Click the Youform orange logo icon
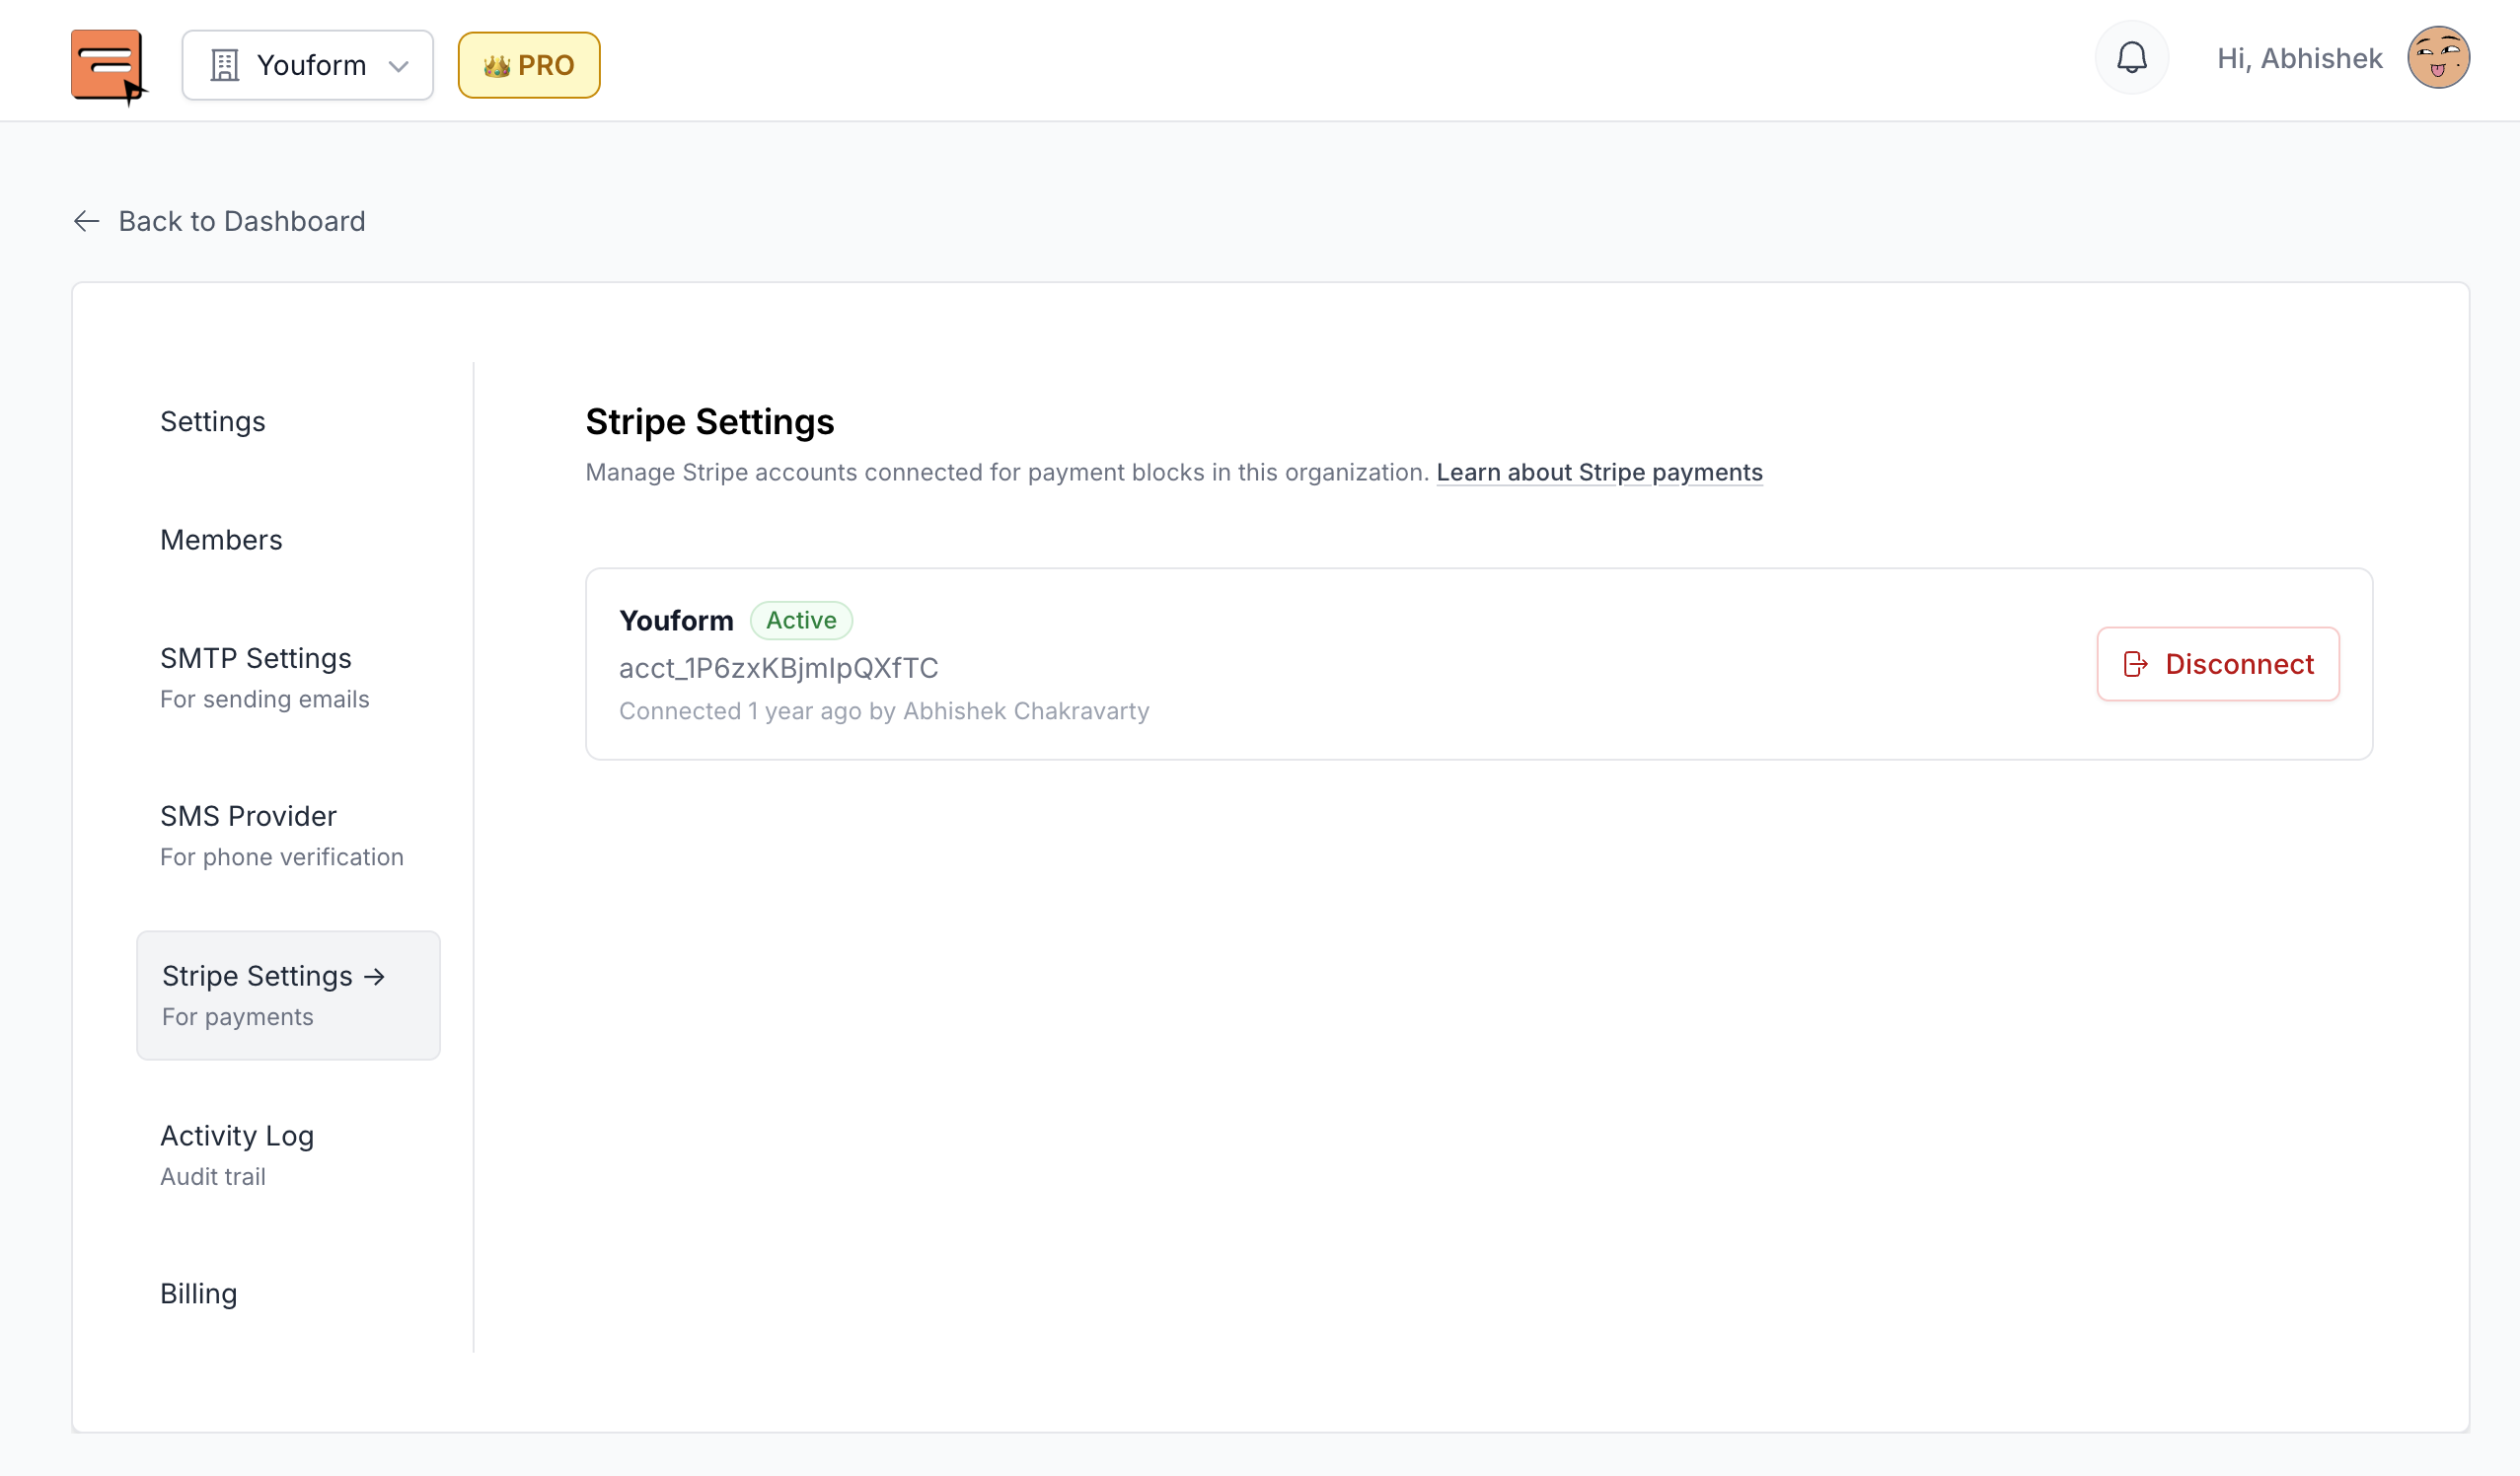Screen dimensions: 2520x1476 pyautogui.click(x=108, y=66)
